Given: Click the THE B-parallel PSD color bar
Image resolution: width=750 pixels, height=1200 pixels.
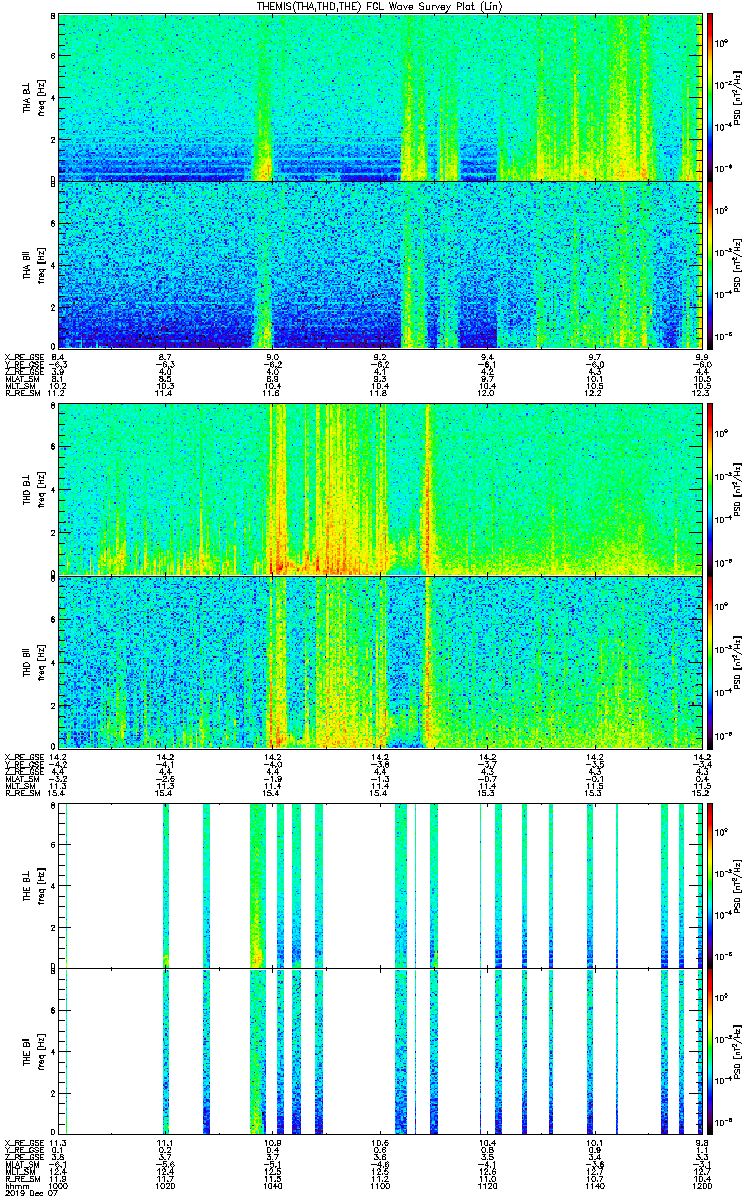Looking at the screenshot, I should (x=710, y=1051).
